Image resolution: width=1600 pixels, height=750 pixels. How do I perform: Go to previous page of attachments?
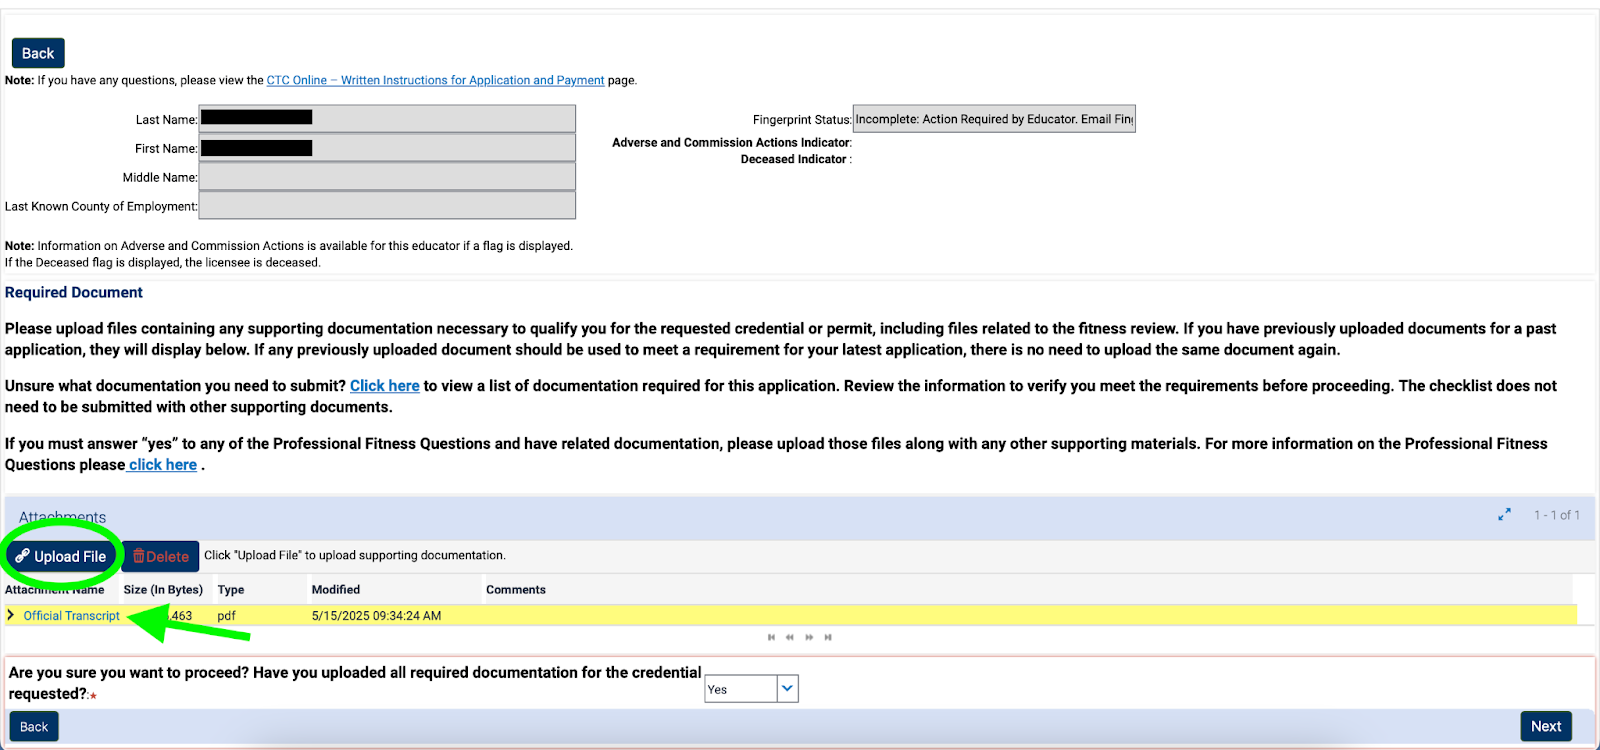(x=790, y=637)
